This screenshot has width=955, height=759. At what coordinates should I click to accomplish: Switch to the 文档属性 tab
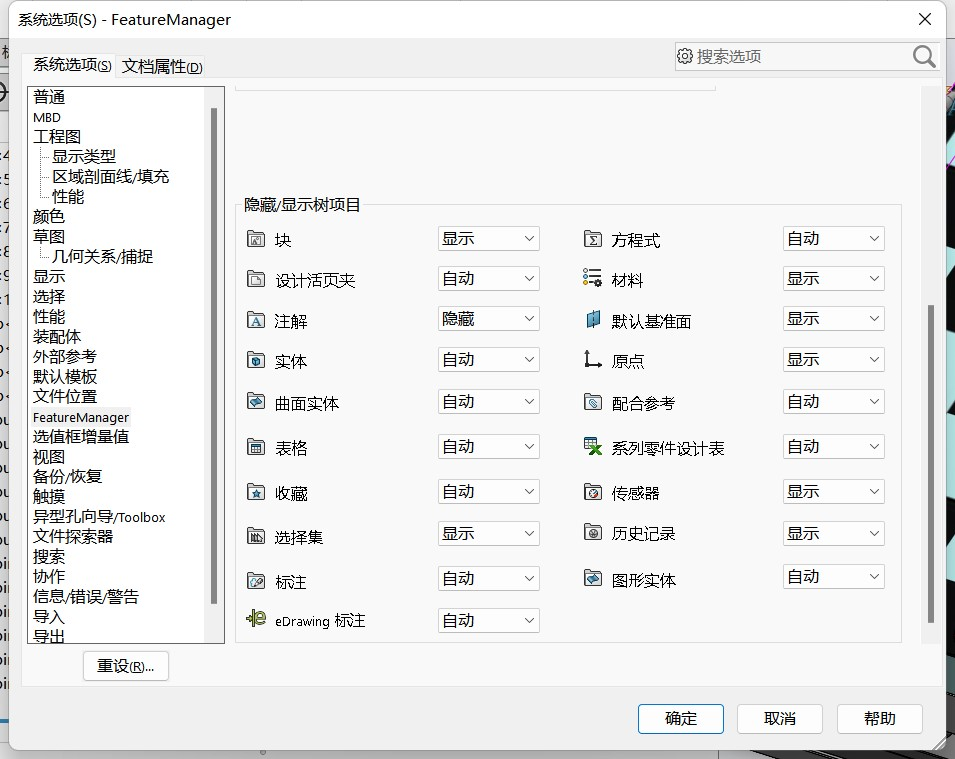click(162, 67)
